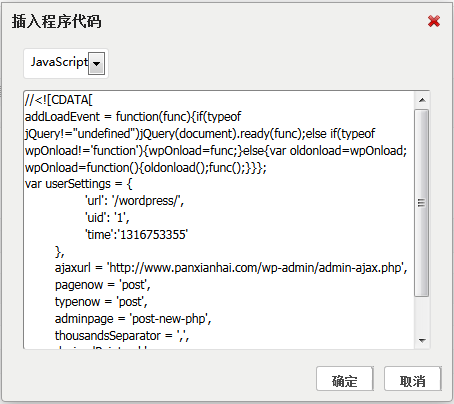Click the dialog title 插入程序代码
Viewport: 454px width, 404px height.
point(57,21)
